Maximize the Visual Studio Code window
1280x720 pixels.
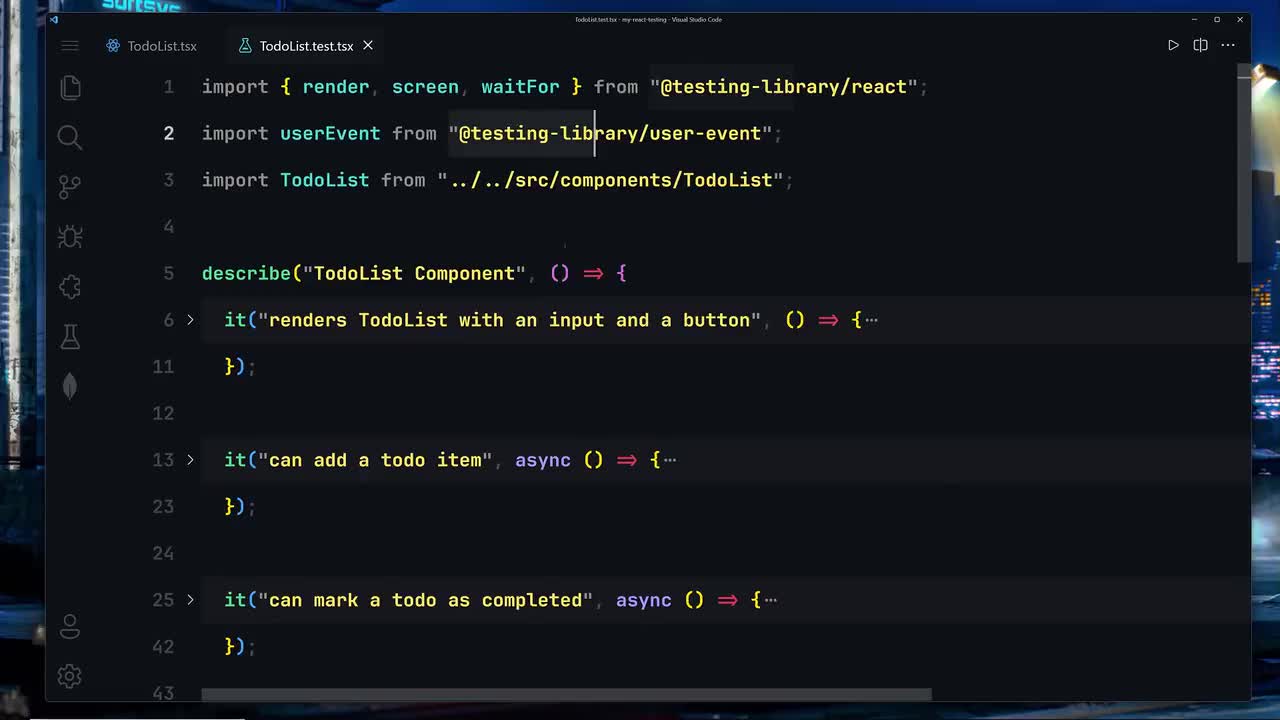point(1217,19)
